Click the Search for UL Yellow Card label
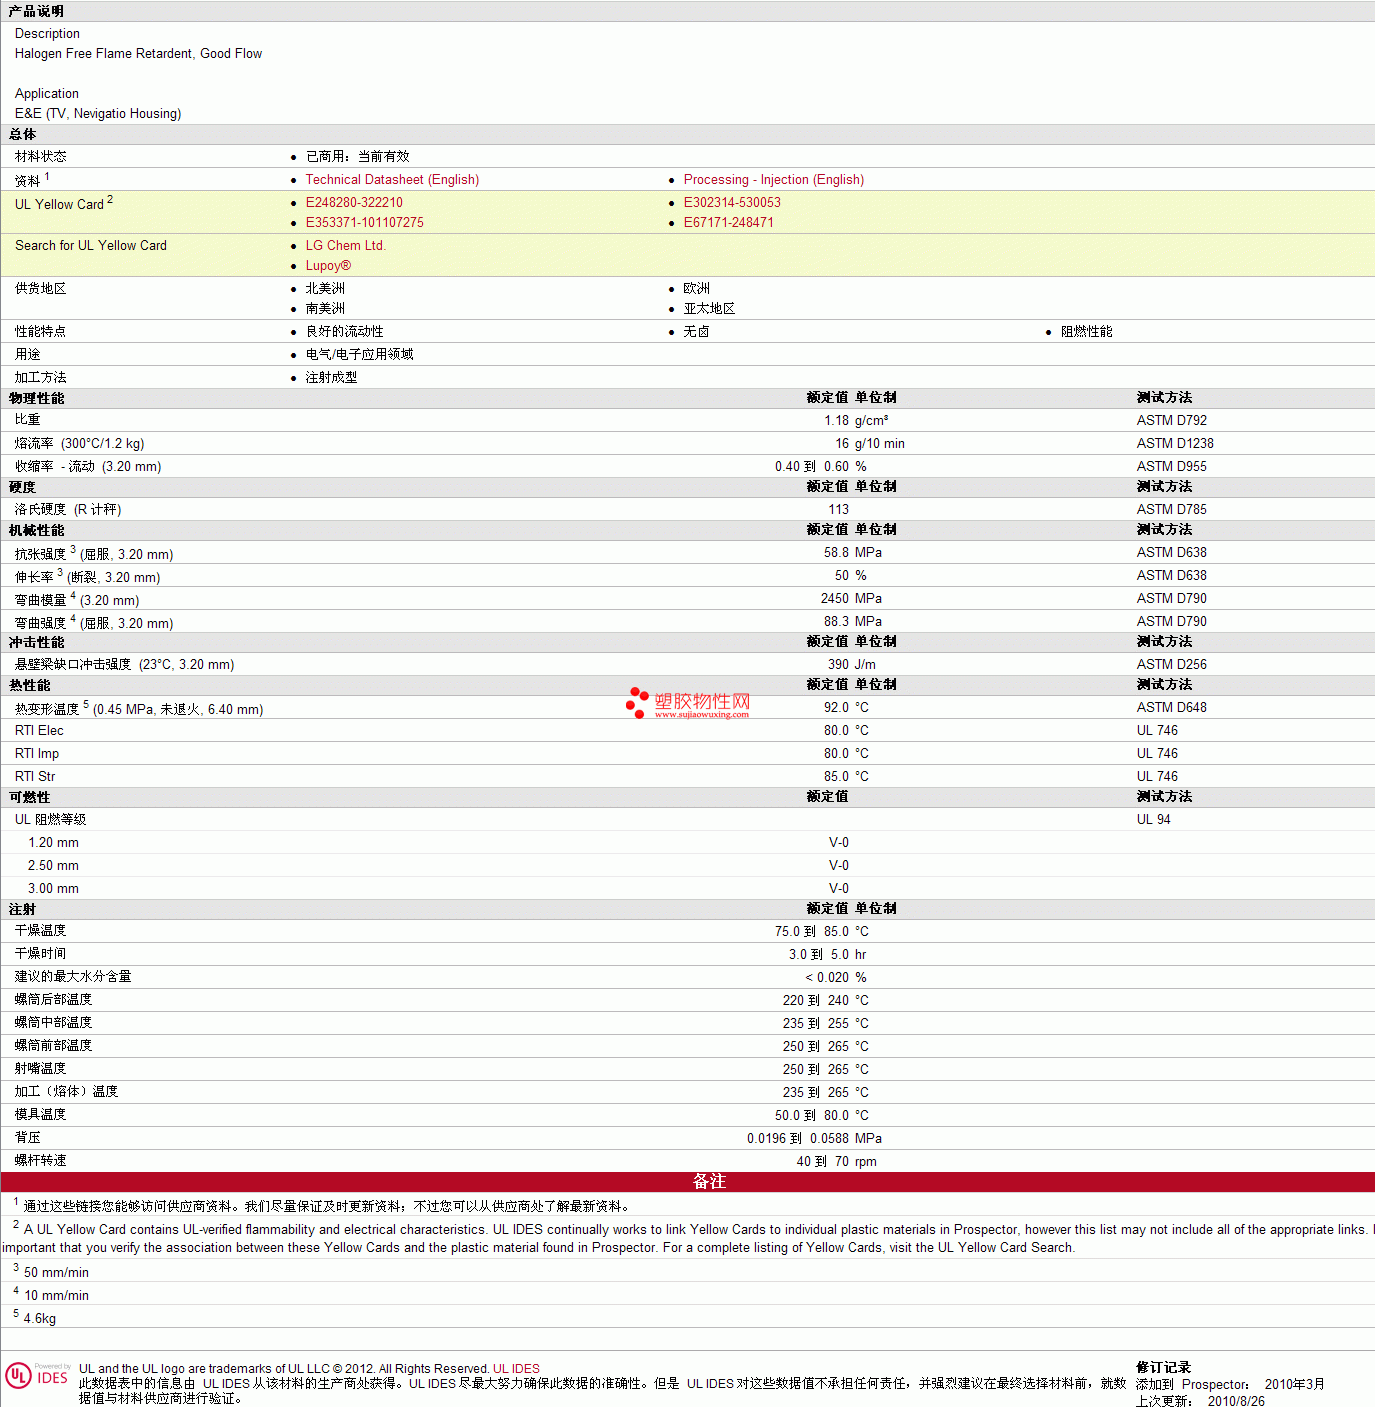 (91, 246)
